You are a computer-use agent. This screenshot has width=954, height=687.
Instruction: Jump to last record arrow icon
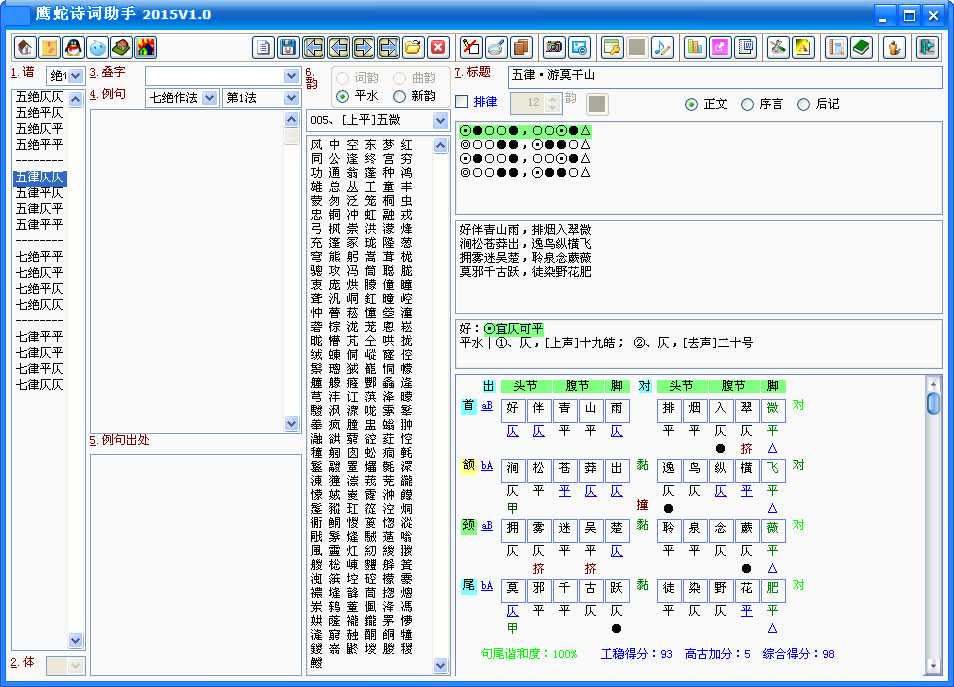(388, 47)
